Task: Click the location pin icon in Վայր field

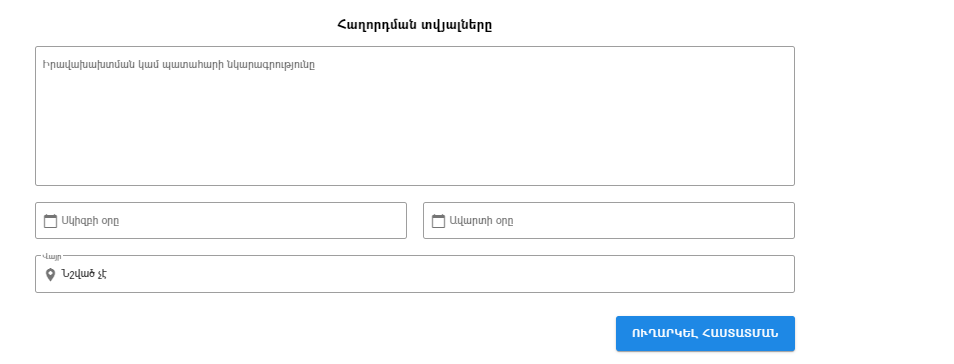Action: point(50,275)
